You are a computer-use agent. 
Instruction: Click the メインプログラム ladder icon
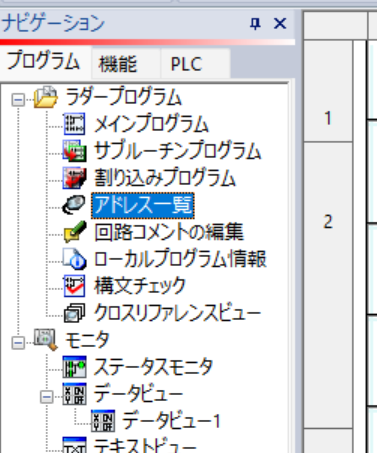74,124
